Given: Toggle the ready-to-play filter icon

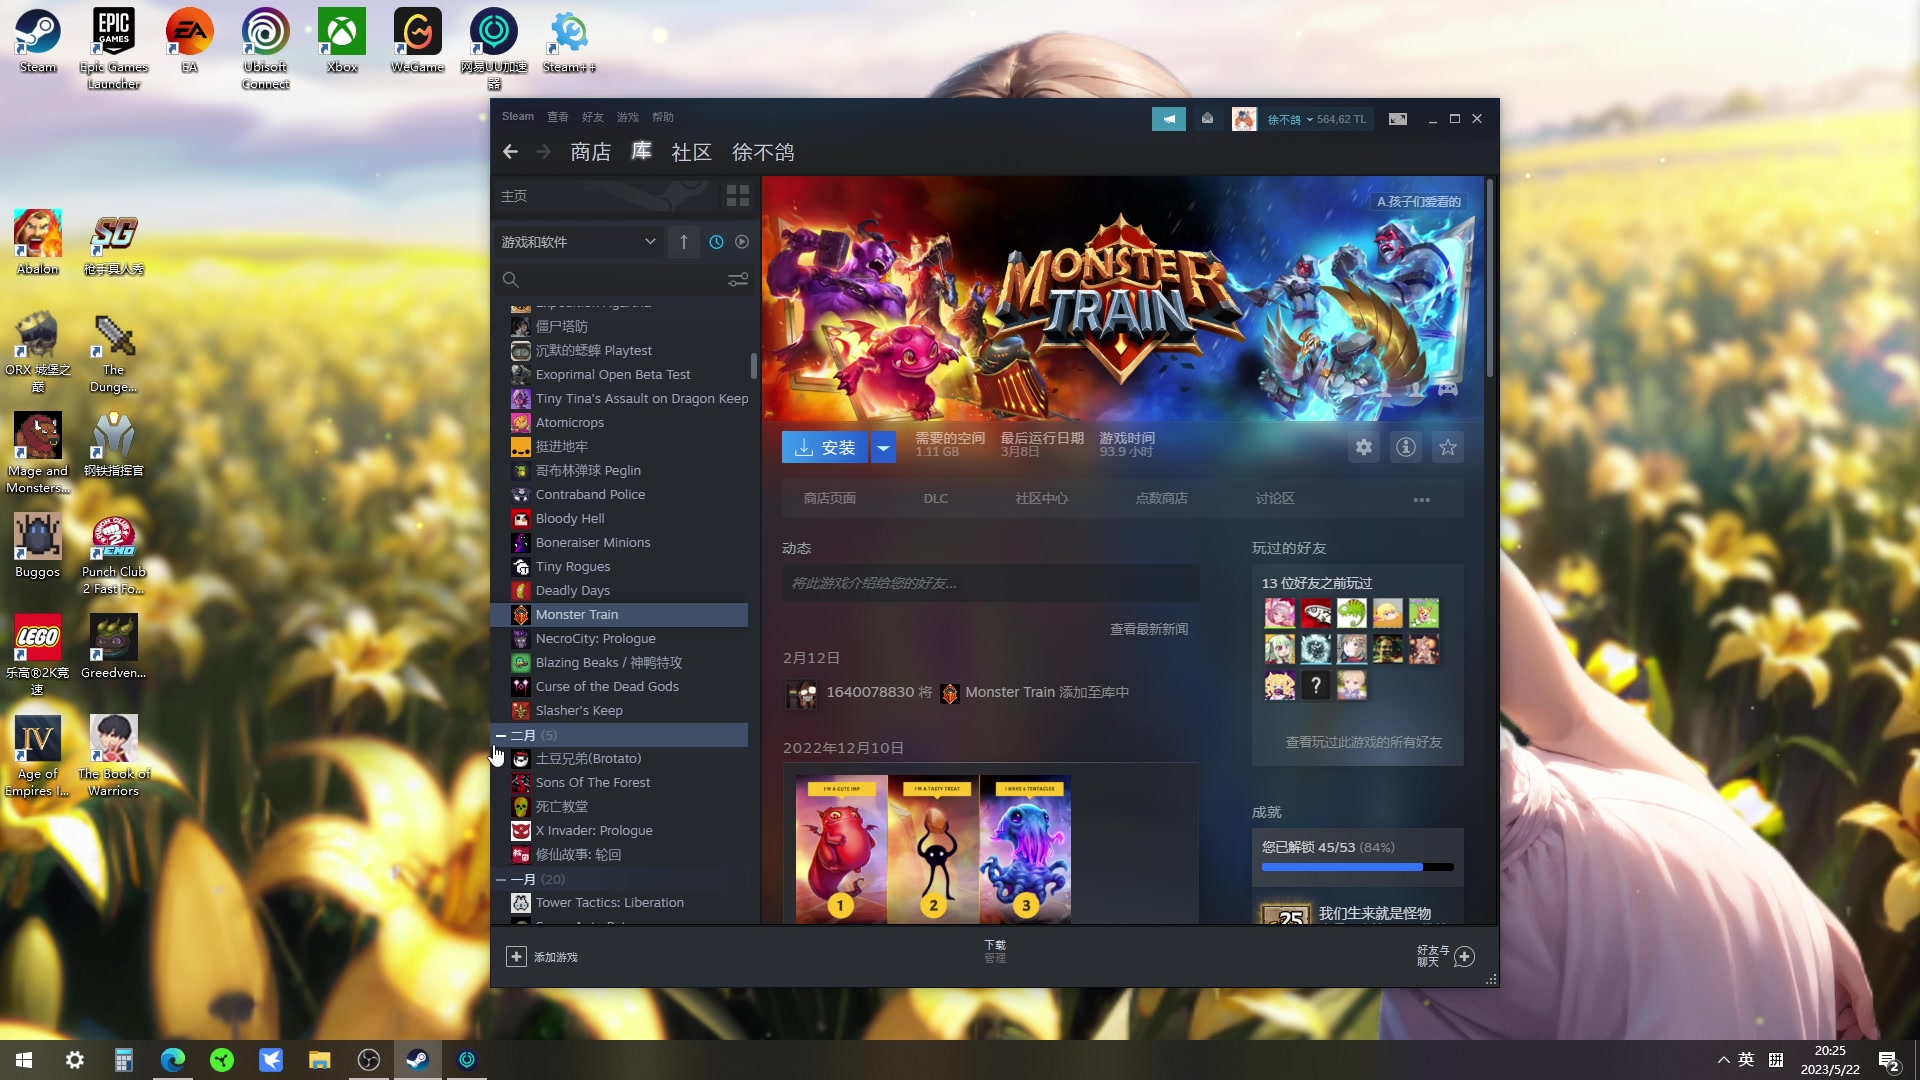Looking at the screenshot, I should [742, 242].
